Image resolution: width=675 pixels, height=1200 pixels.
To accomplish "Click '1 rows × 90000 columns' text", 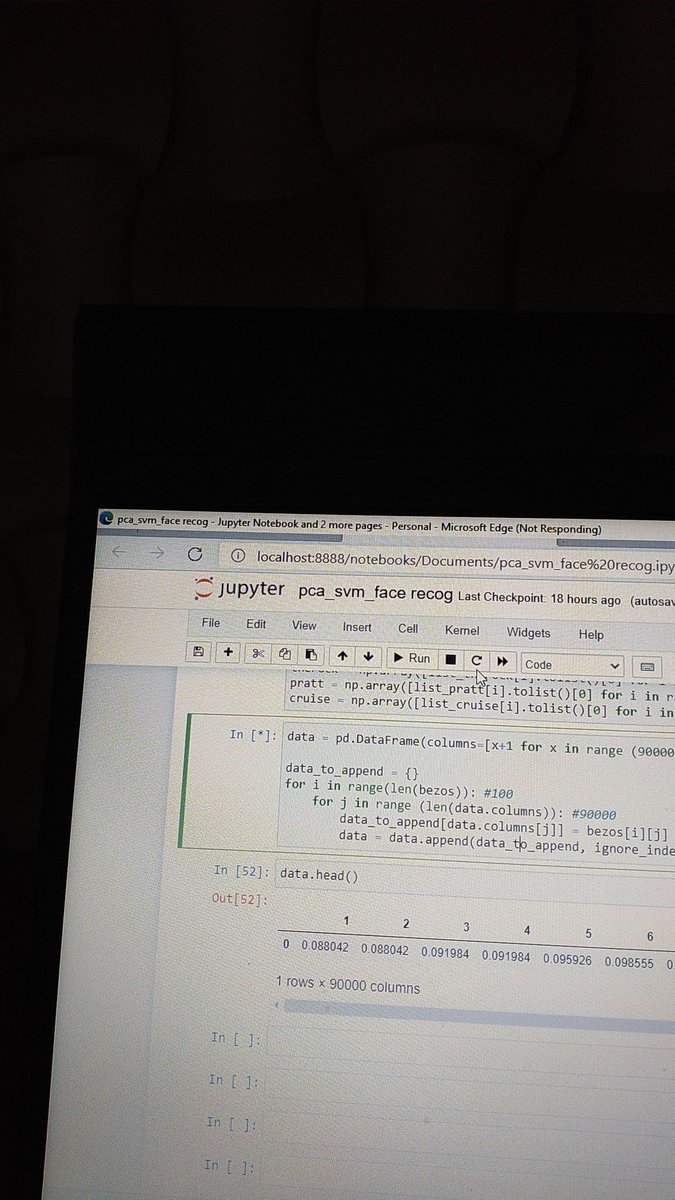I will [x=348, y=986].
